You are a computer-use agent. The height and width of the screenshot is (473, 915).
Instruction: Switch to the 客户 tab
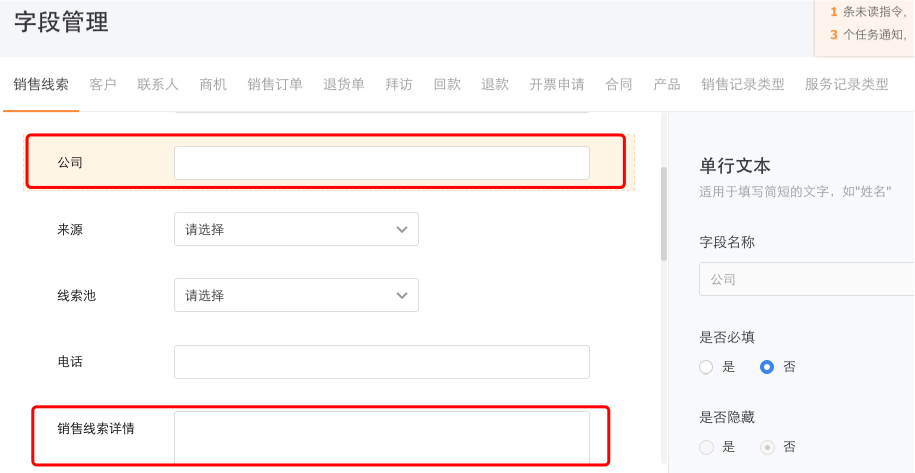click(103, 85)
